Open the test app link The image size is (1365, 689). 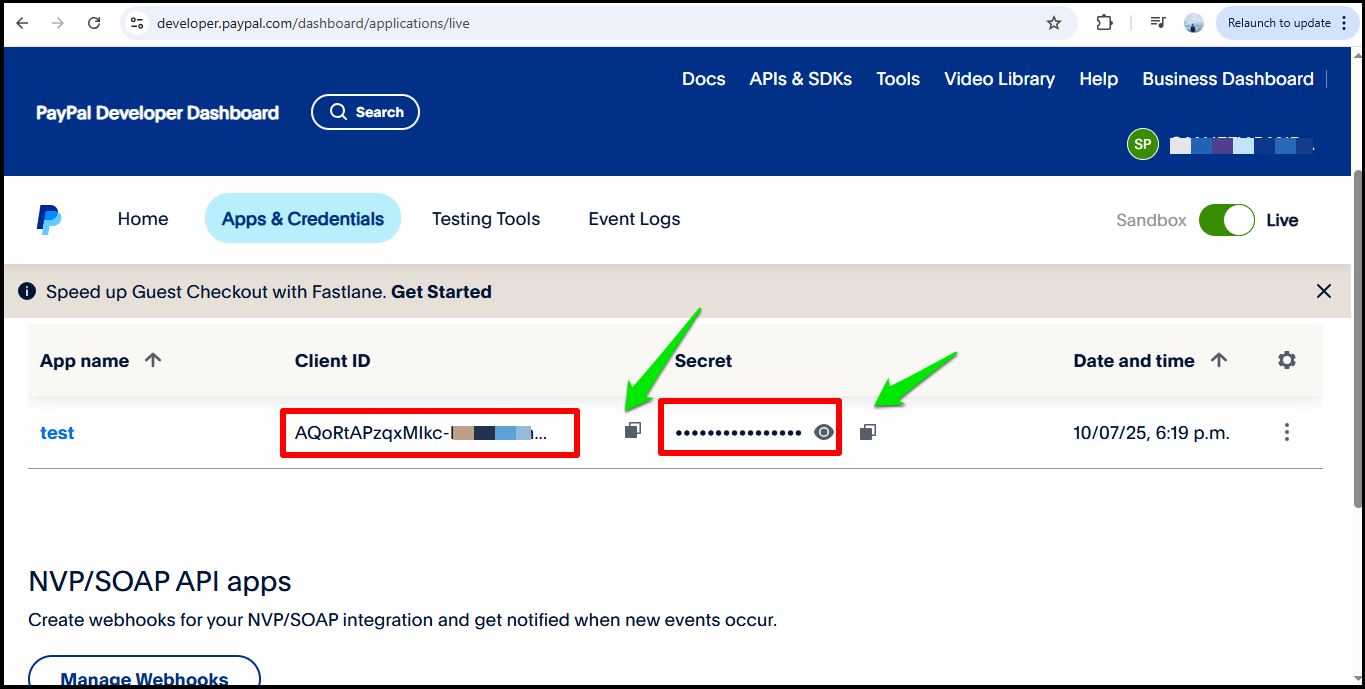(57, 433)
